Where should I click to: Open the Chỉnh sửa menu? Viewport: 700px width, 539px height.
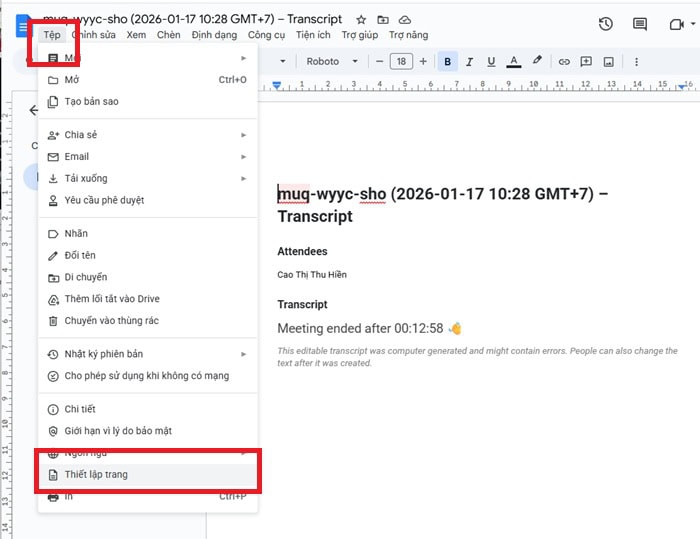pos(94,35)
